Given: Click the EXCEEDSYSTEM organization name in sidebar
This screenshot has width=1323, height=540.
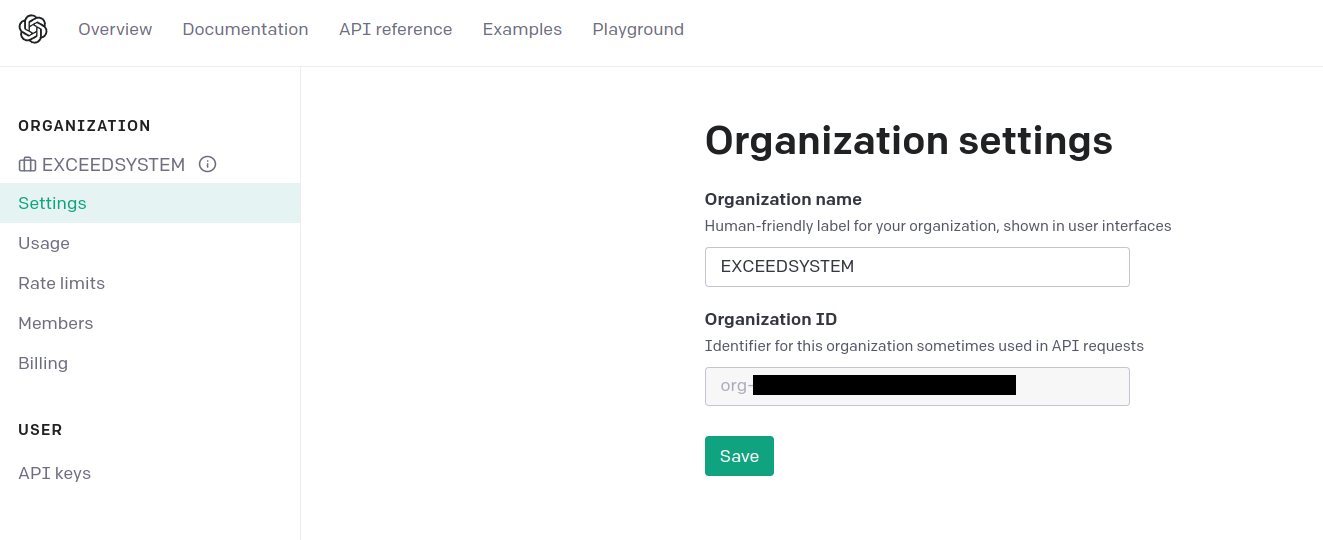Looking at the screenshot, I should (113, 165).
